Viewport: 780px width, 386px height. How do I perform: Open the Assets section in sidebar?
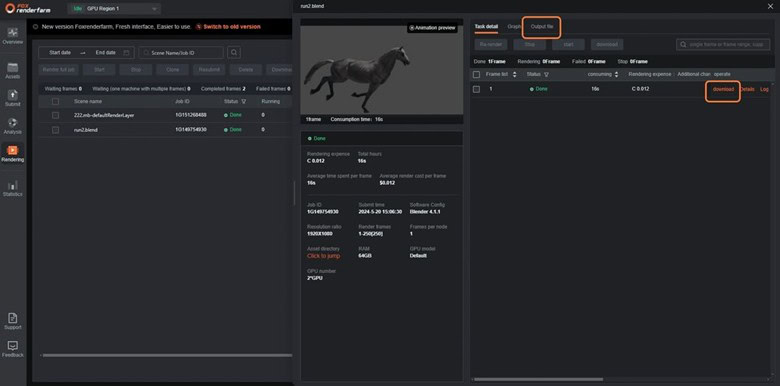[x=12, y=71]
